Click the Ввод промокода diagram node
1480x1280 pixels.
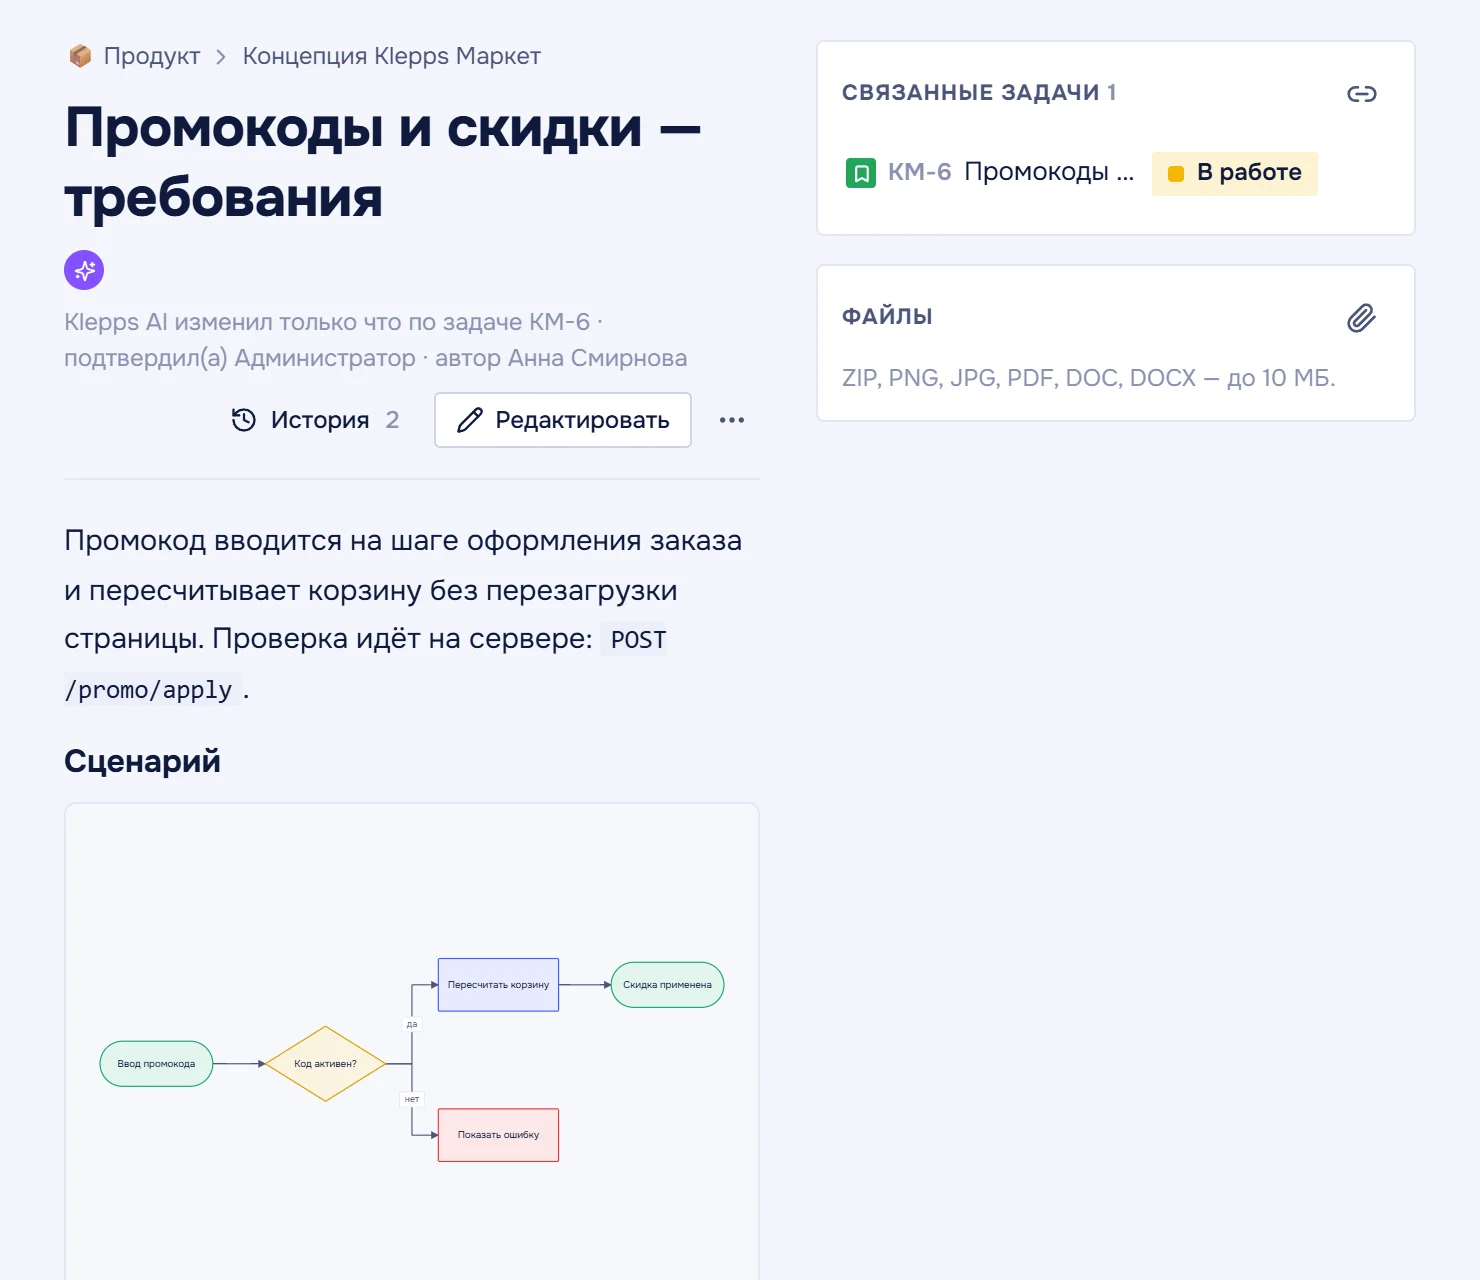[x=156, y=1064]
